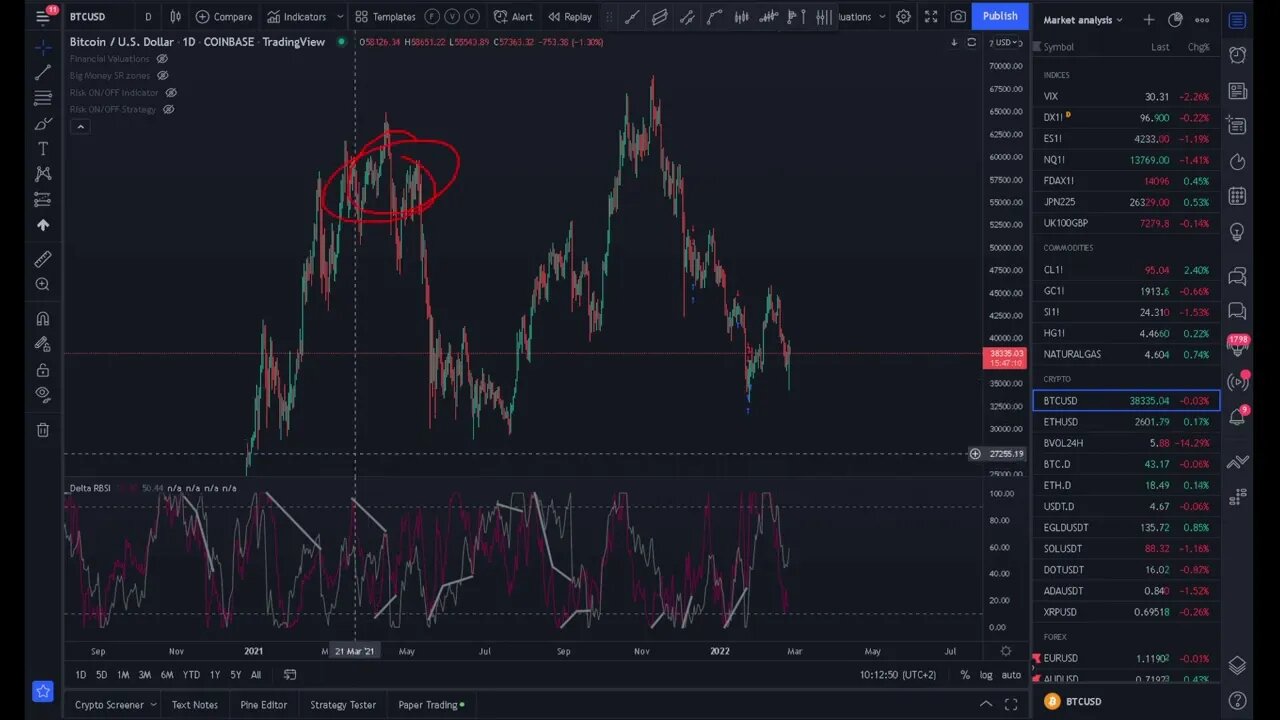The image size is (1280, 720).
Task: Open the Paper Trading tab
Action: [x=431, y=705]
